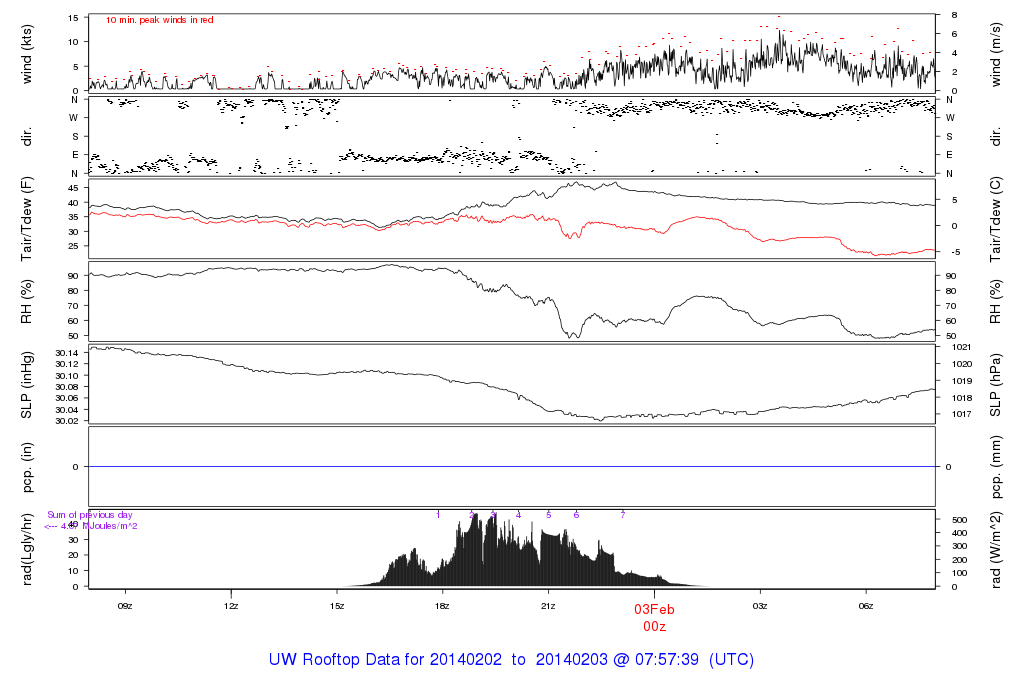Click the UW Rooftop Data title text
This screenshot has height=700, width=1024.
click(x=511, y=660)
